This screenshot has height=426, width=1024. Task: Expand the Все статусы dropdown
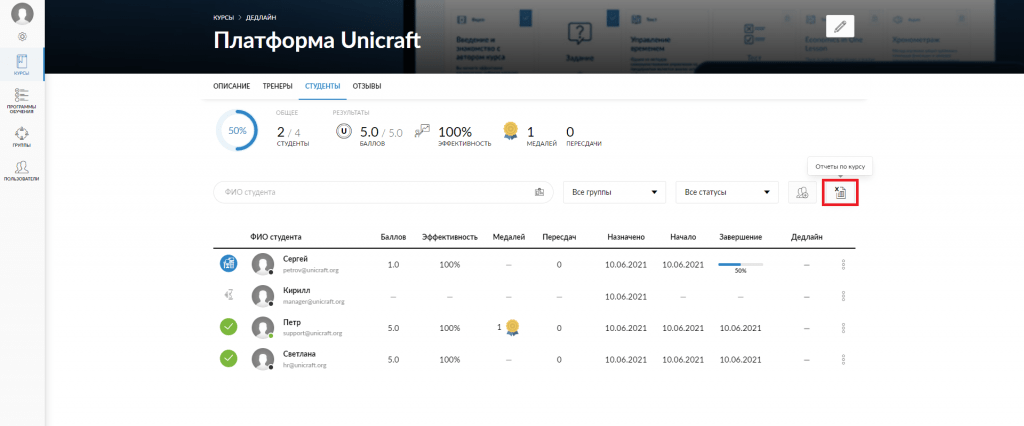tap(728, 193)
